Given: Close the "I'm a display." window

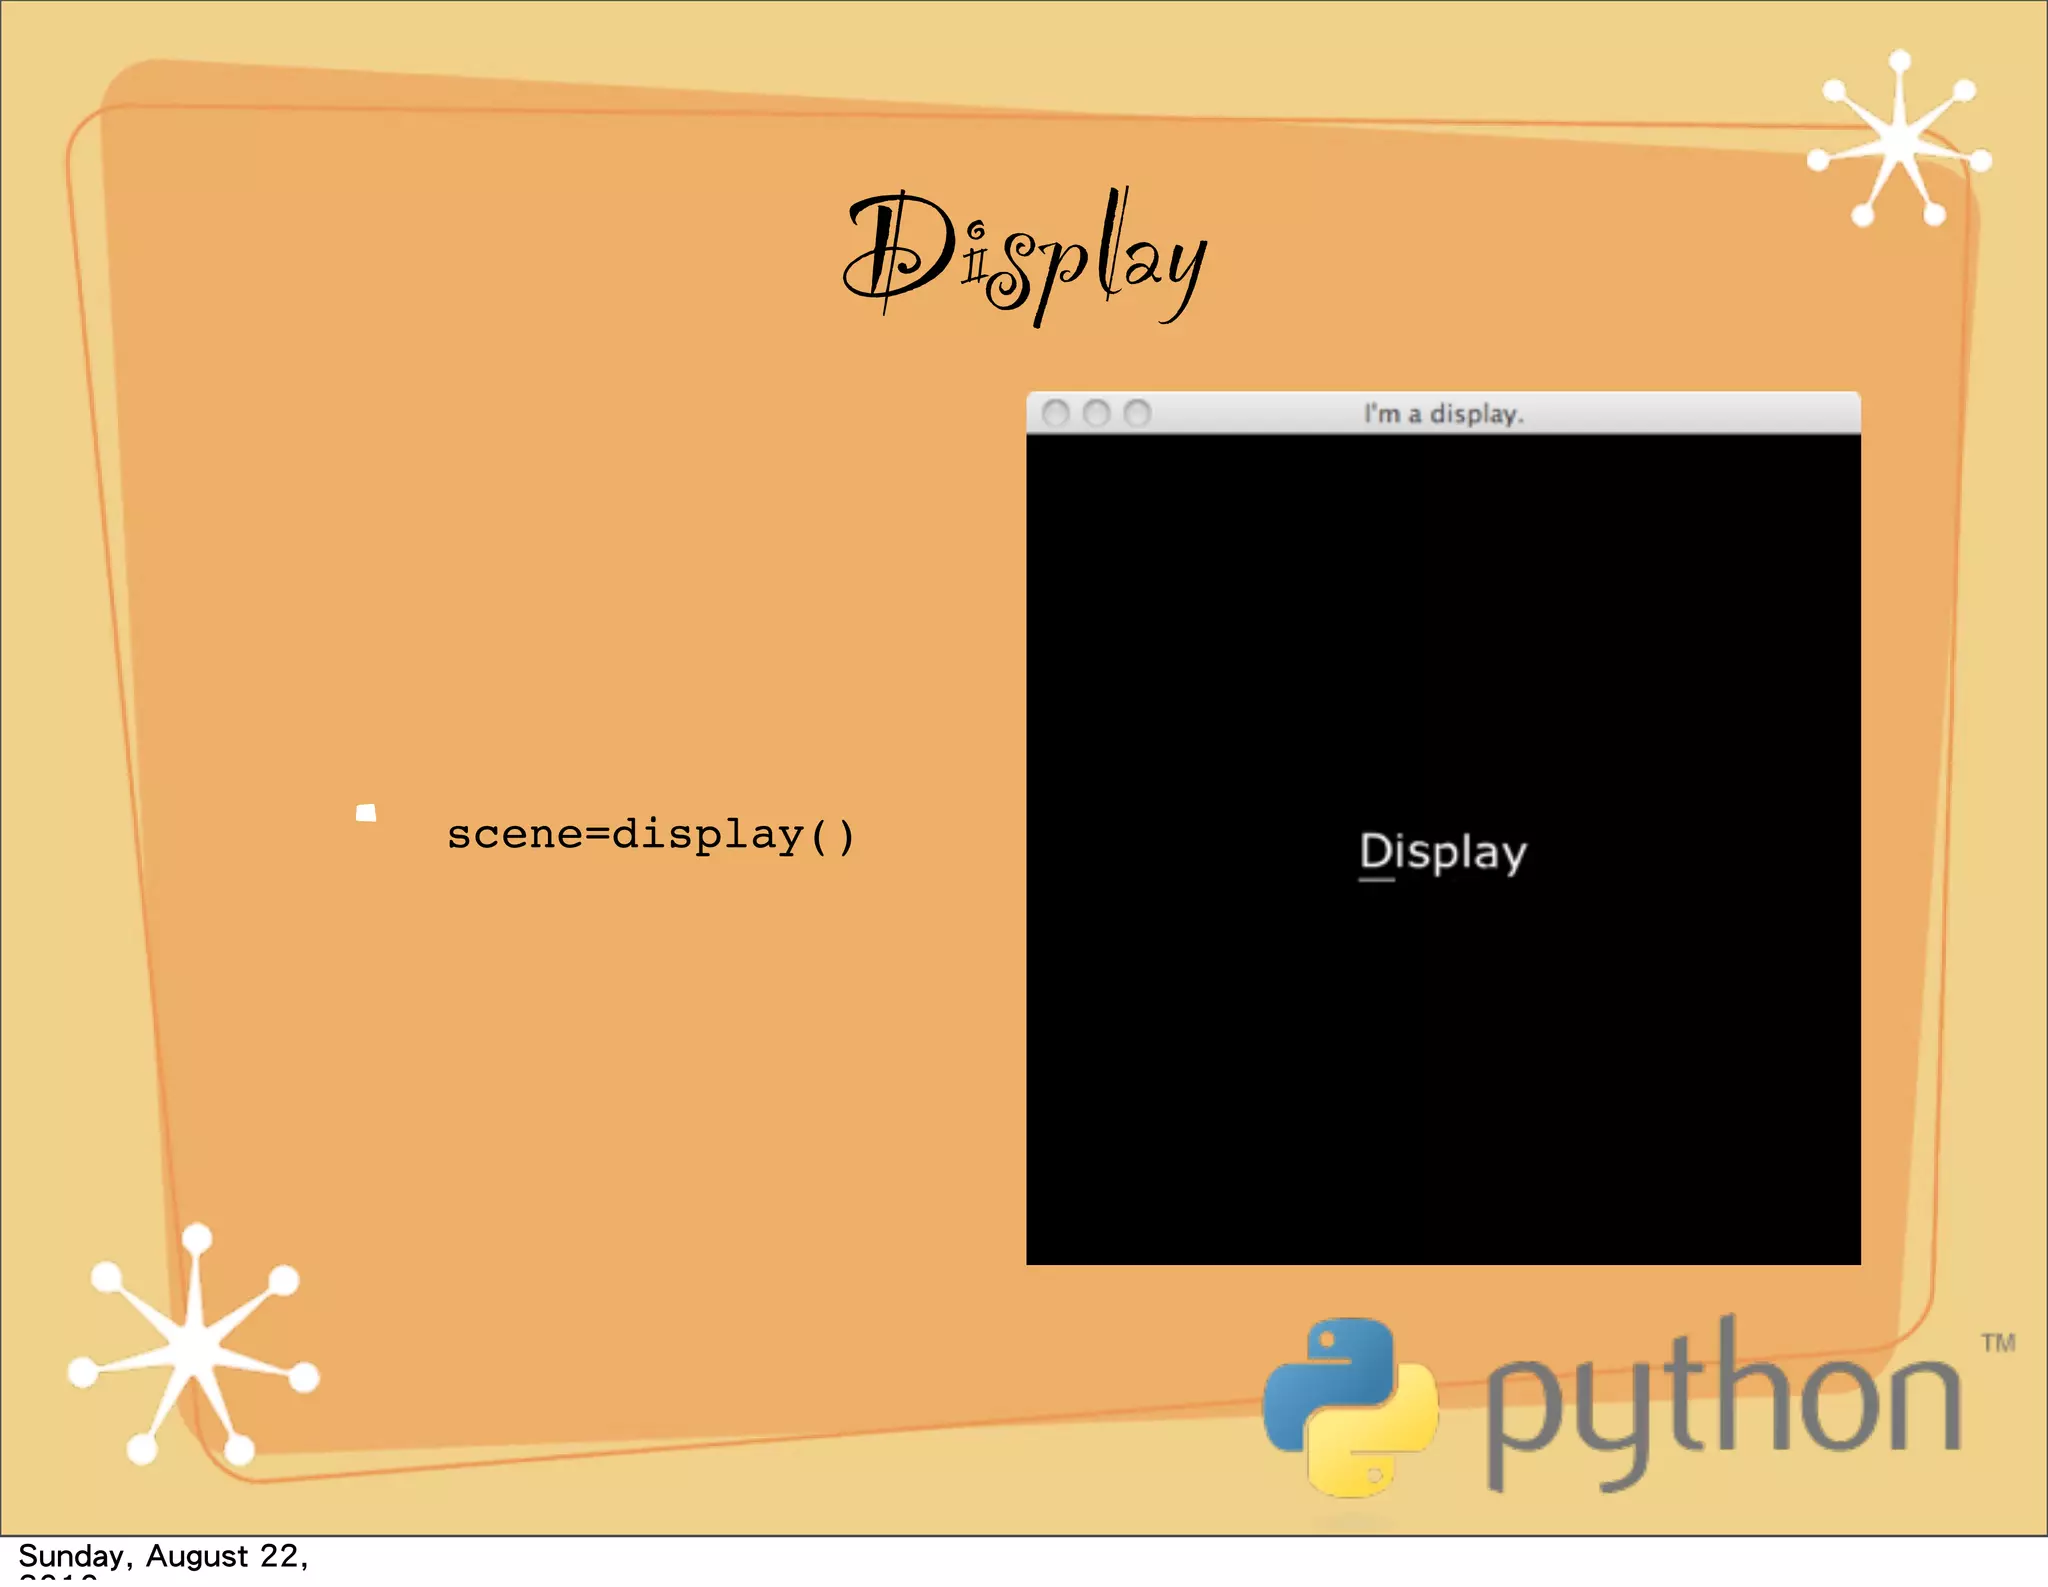Looking at the screenshot, I should point(1055,413).
